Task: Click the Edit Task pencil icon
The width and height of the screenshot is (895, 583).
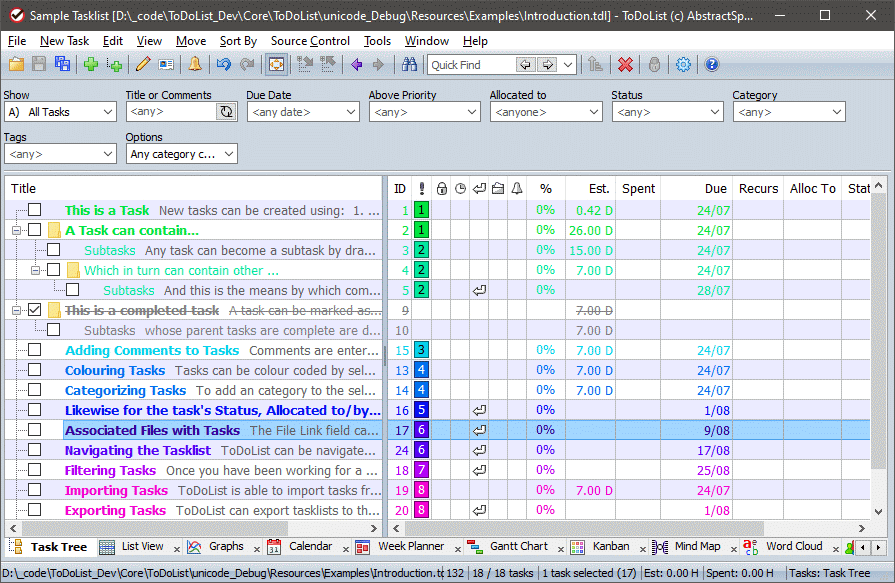Action: pyautogui.click(x=143, y=65)
